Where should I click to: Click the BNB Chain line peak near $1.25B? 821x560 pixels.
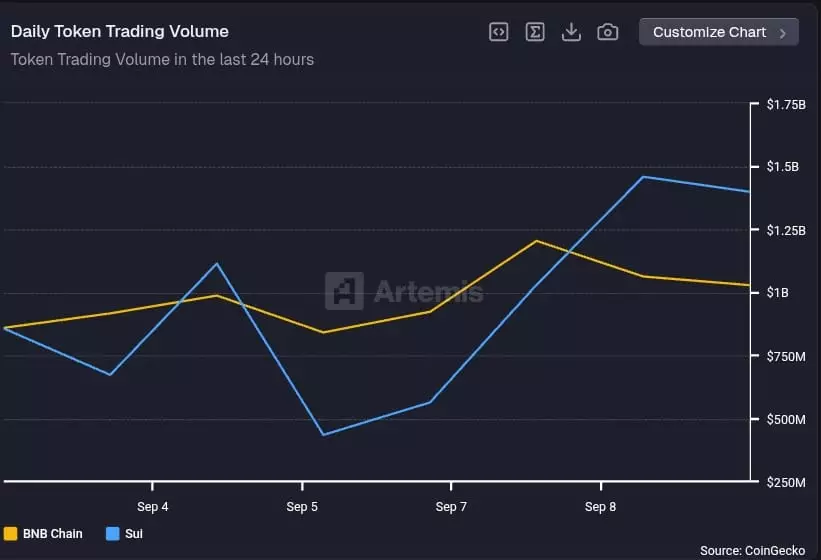536,241
